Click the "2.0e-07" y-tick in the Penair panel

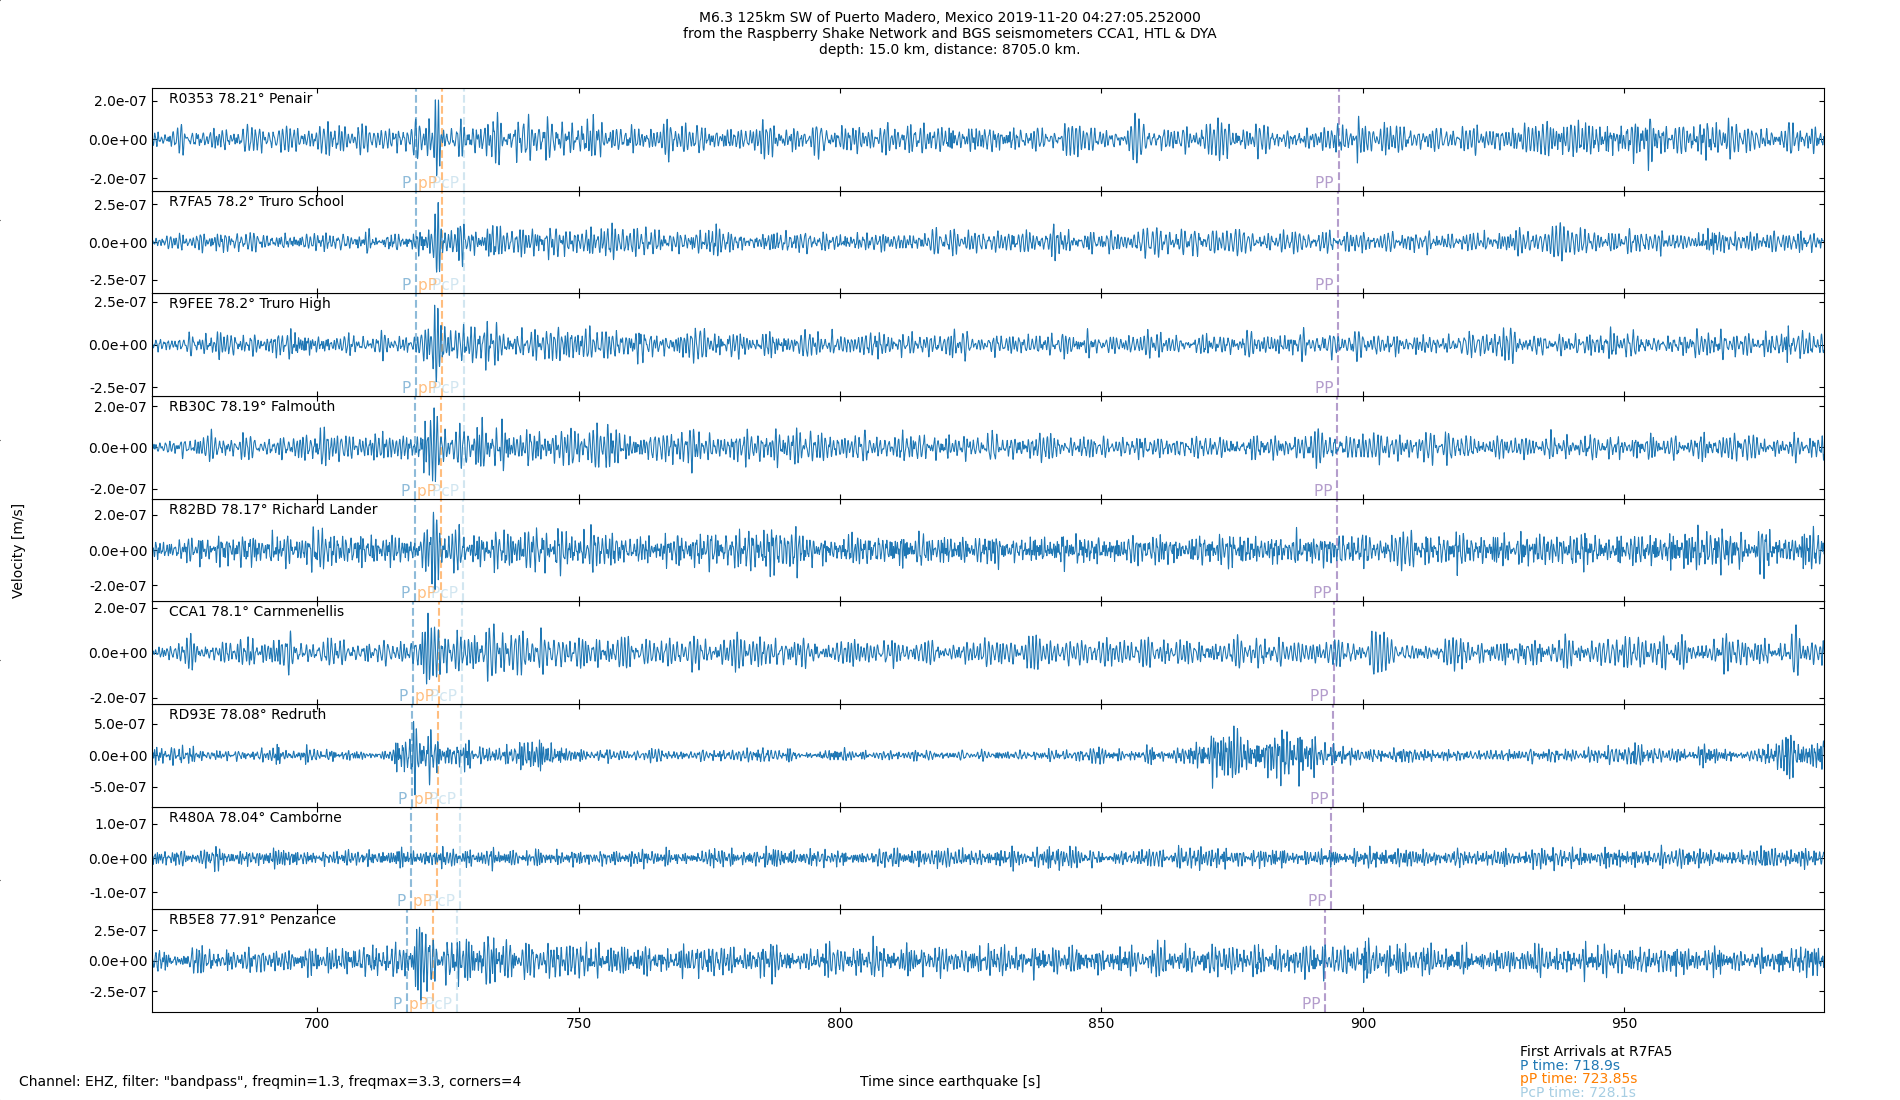[121, 101]
